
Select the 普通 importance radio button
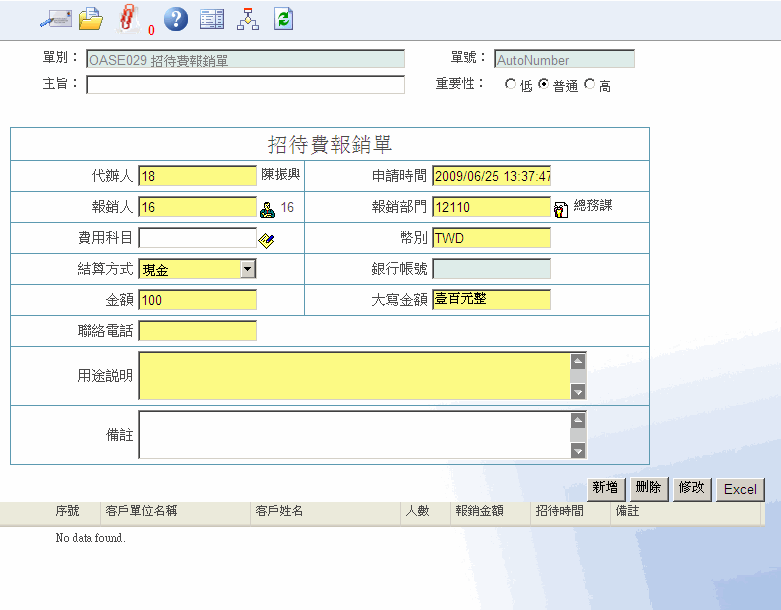[x=544, y=86]
